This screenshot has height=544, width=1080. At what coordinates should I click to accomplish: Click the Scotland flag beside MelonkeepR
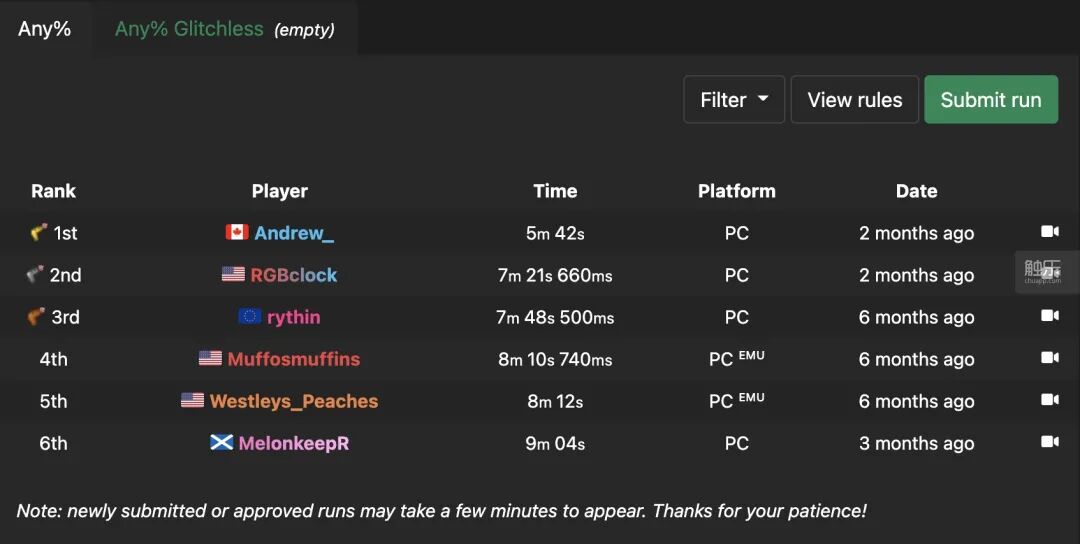tap(222, 442)
